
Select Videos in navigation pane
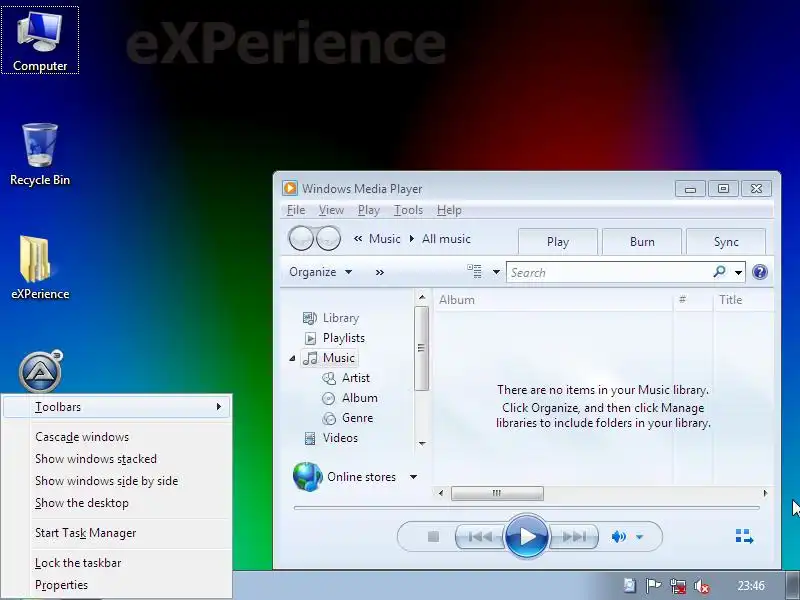[x=331, y=438]
